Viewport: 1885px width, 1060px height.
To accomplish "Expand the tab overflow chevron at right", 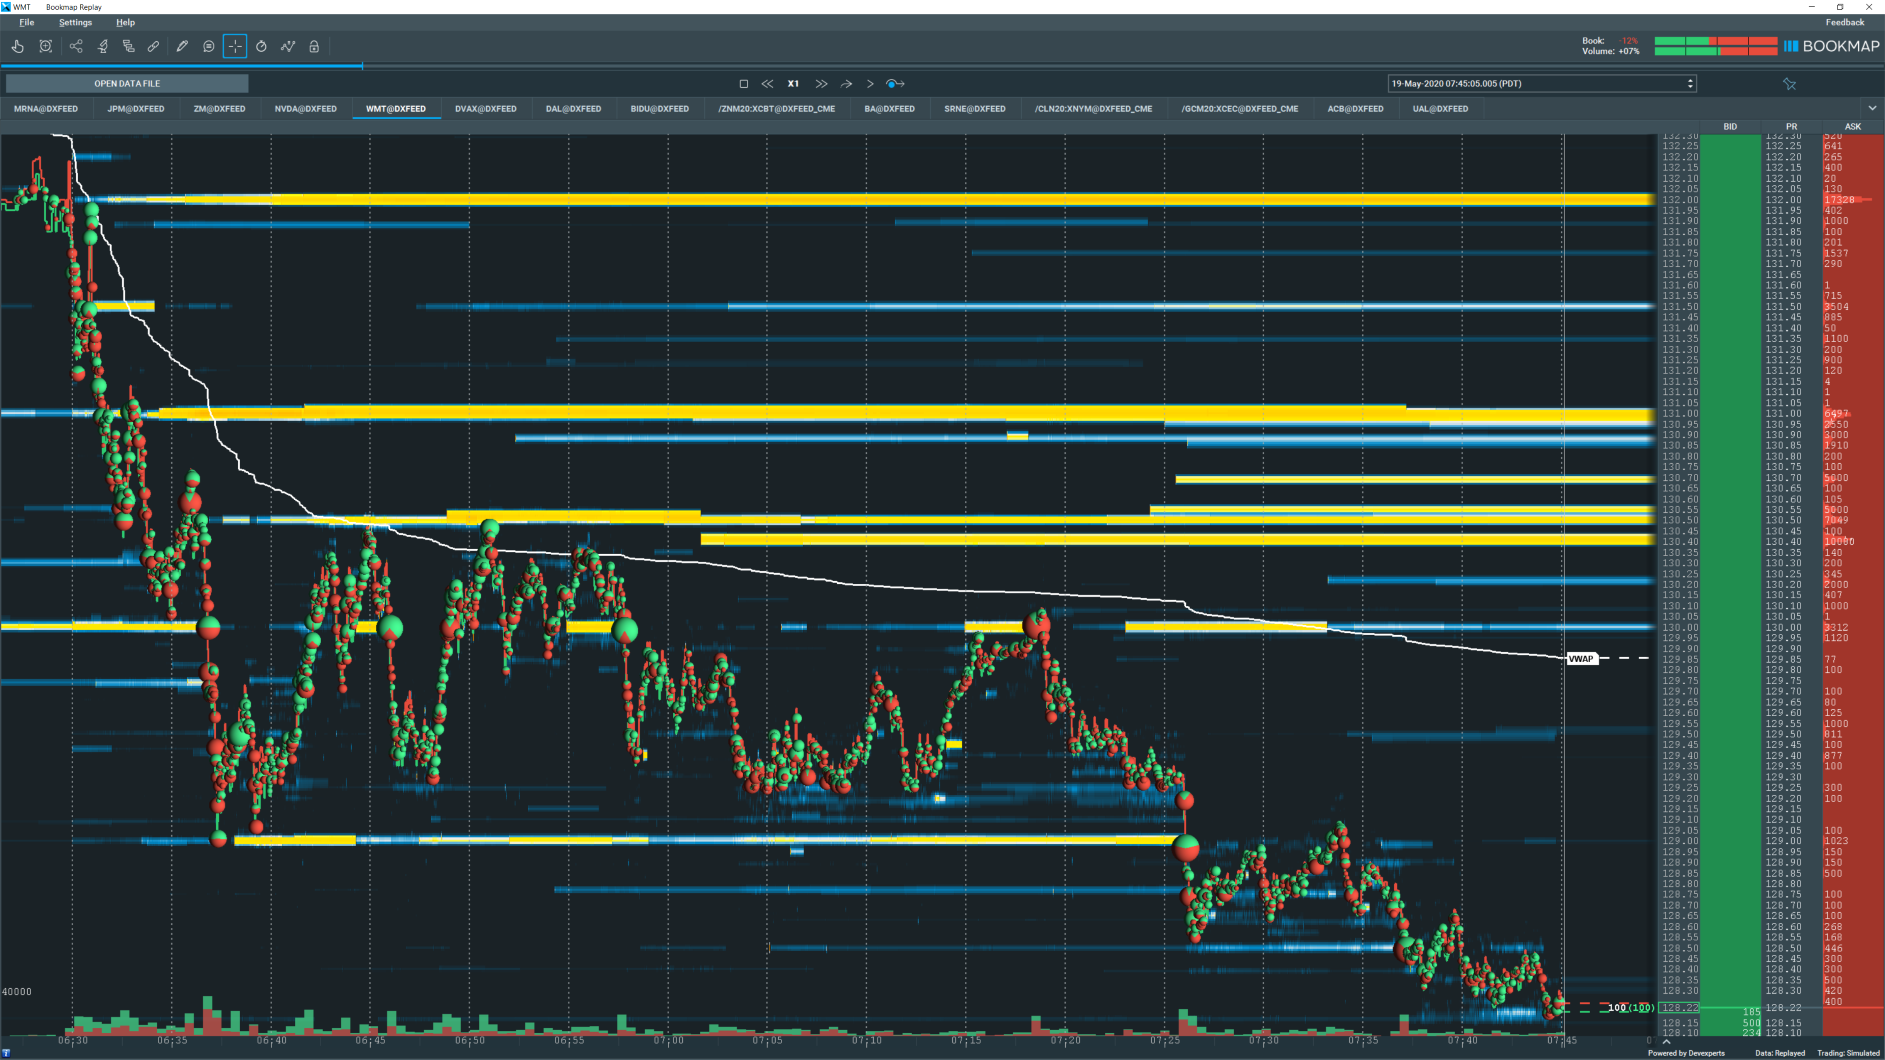I will pyautogui.click(x=1872, y=108).
